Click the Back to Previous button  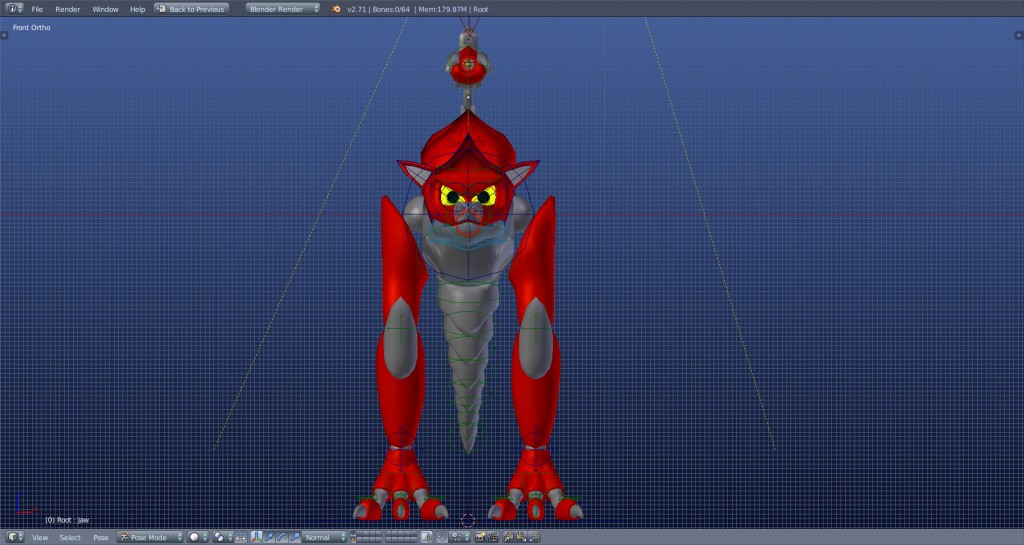[191, 9]
